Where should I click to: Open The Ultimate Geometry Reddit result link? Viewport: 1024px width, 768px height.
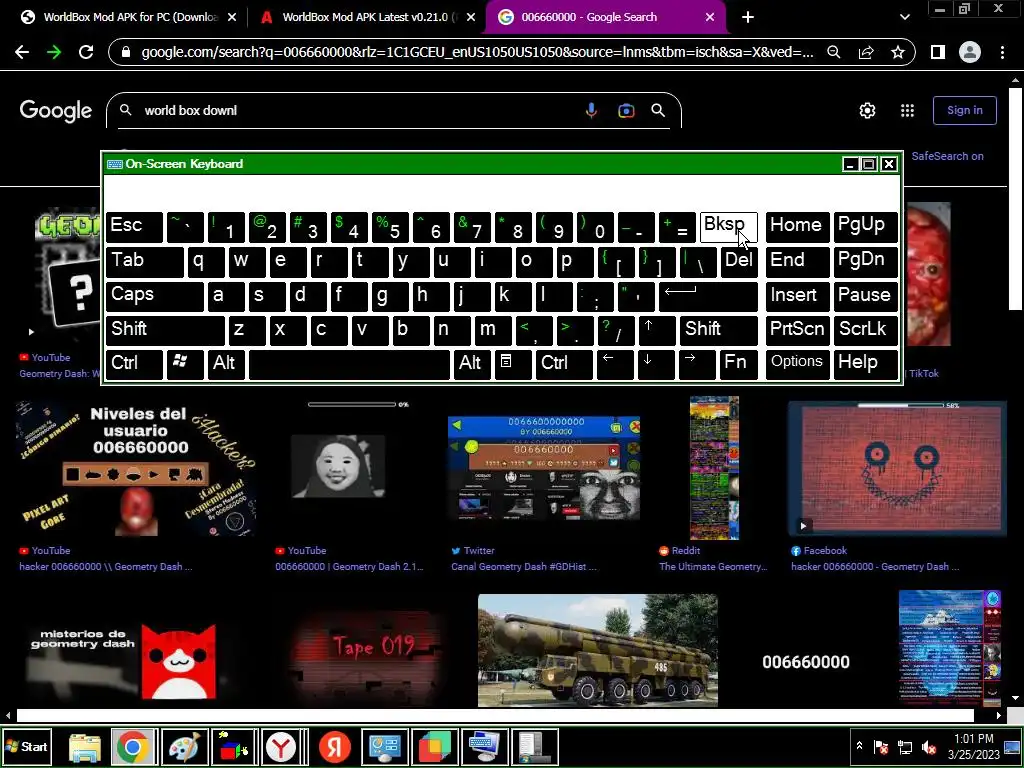tap(713, 567)
